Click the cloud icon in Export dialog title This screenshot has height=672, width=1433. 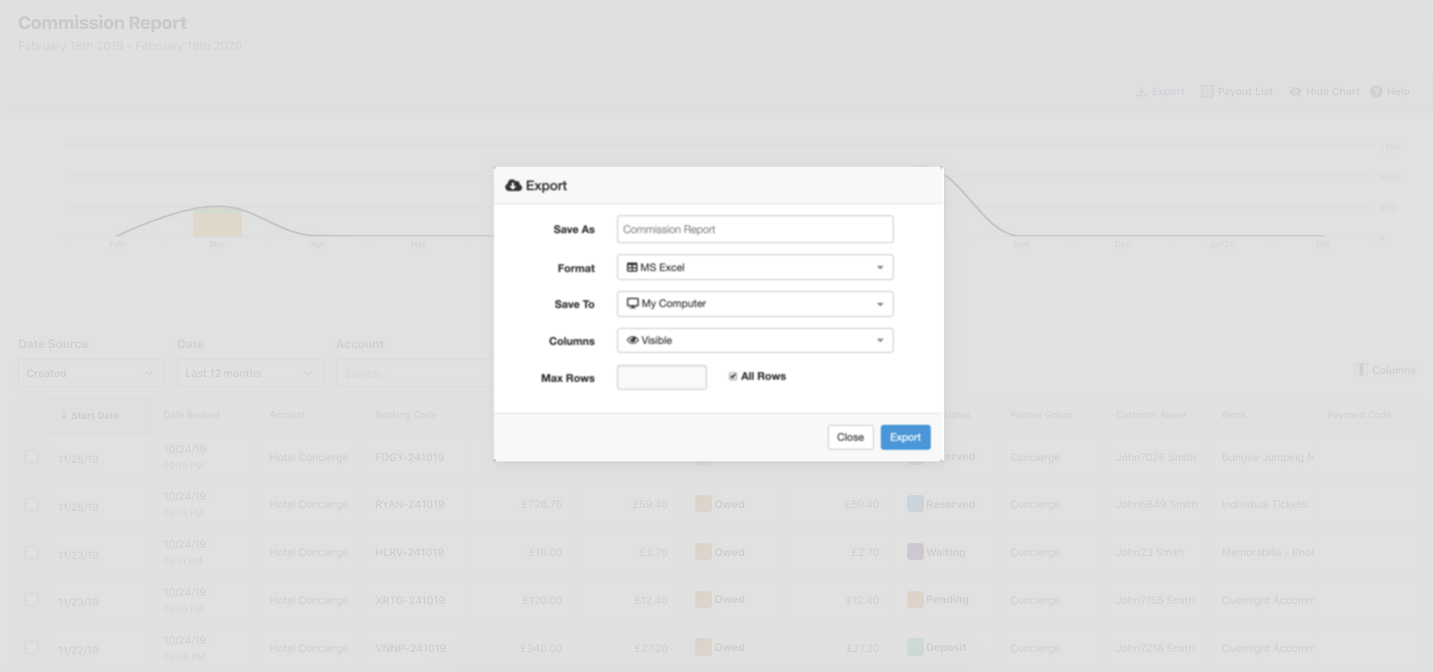[x=513, y=185]
